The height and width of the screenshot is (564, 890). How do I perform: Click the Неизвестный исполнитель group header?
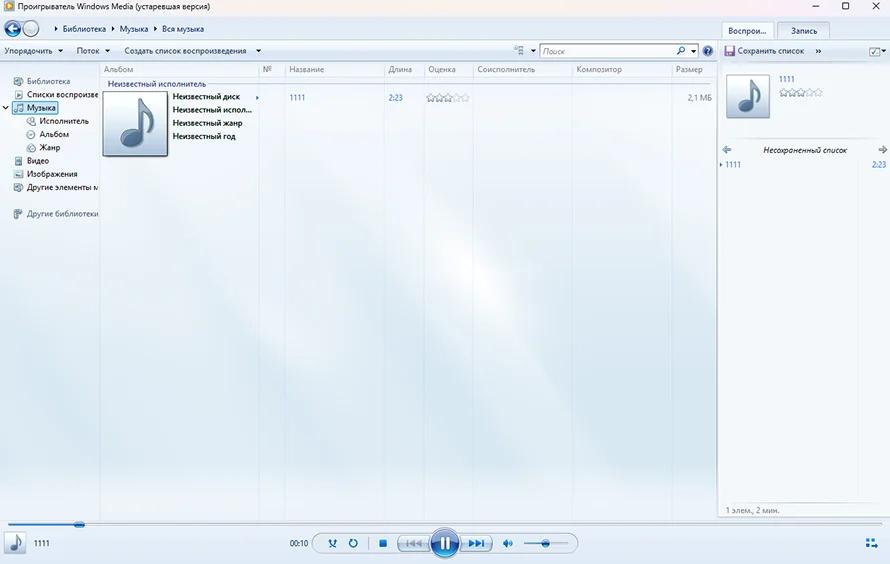coord(157,83)
